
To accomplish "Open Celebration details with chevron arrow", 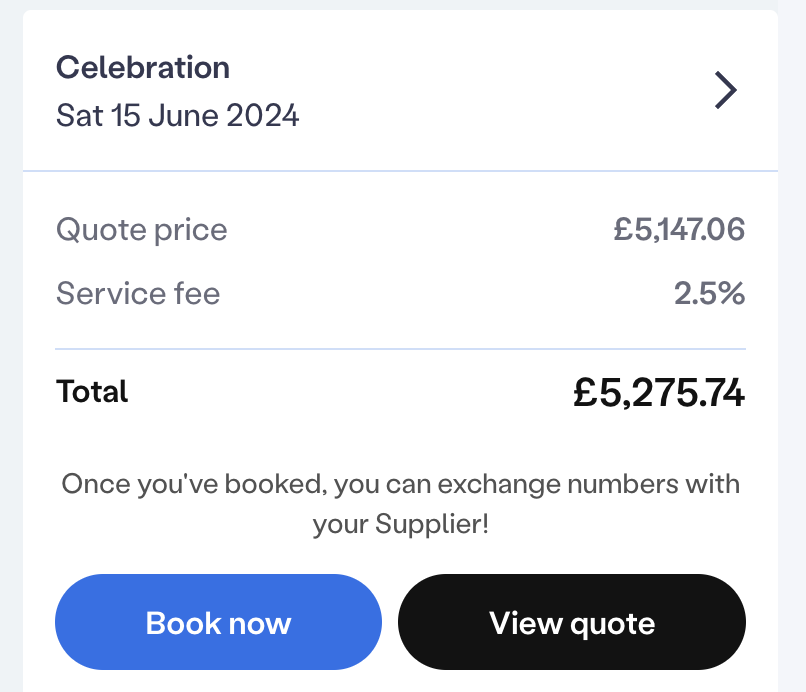I will 726,90.
